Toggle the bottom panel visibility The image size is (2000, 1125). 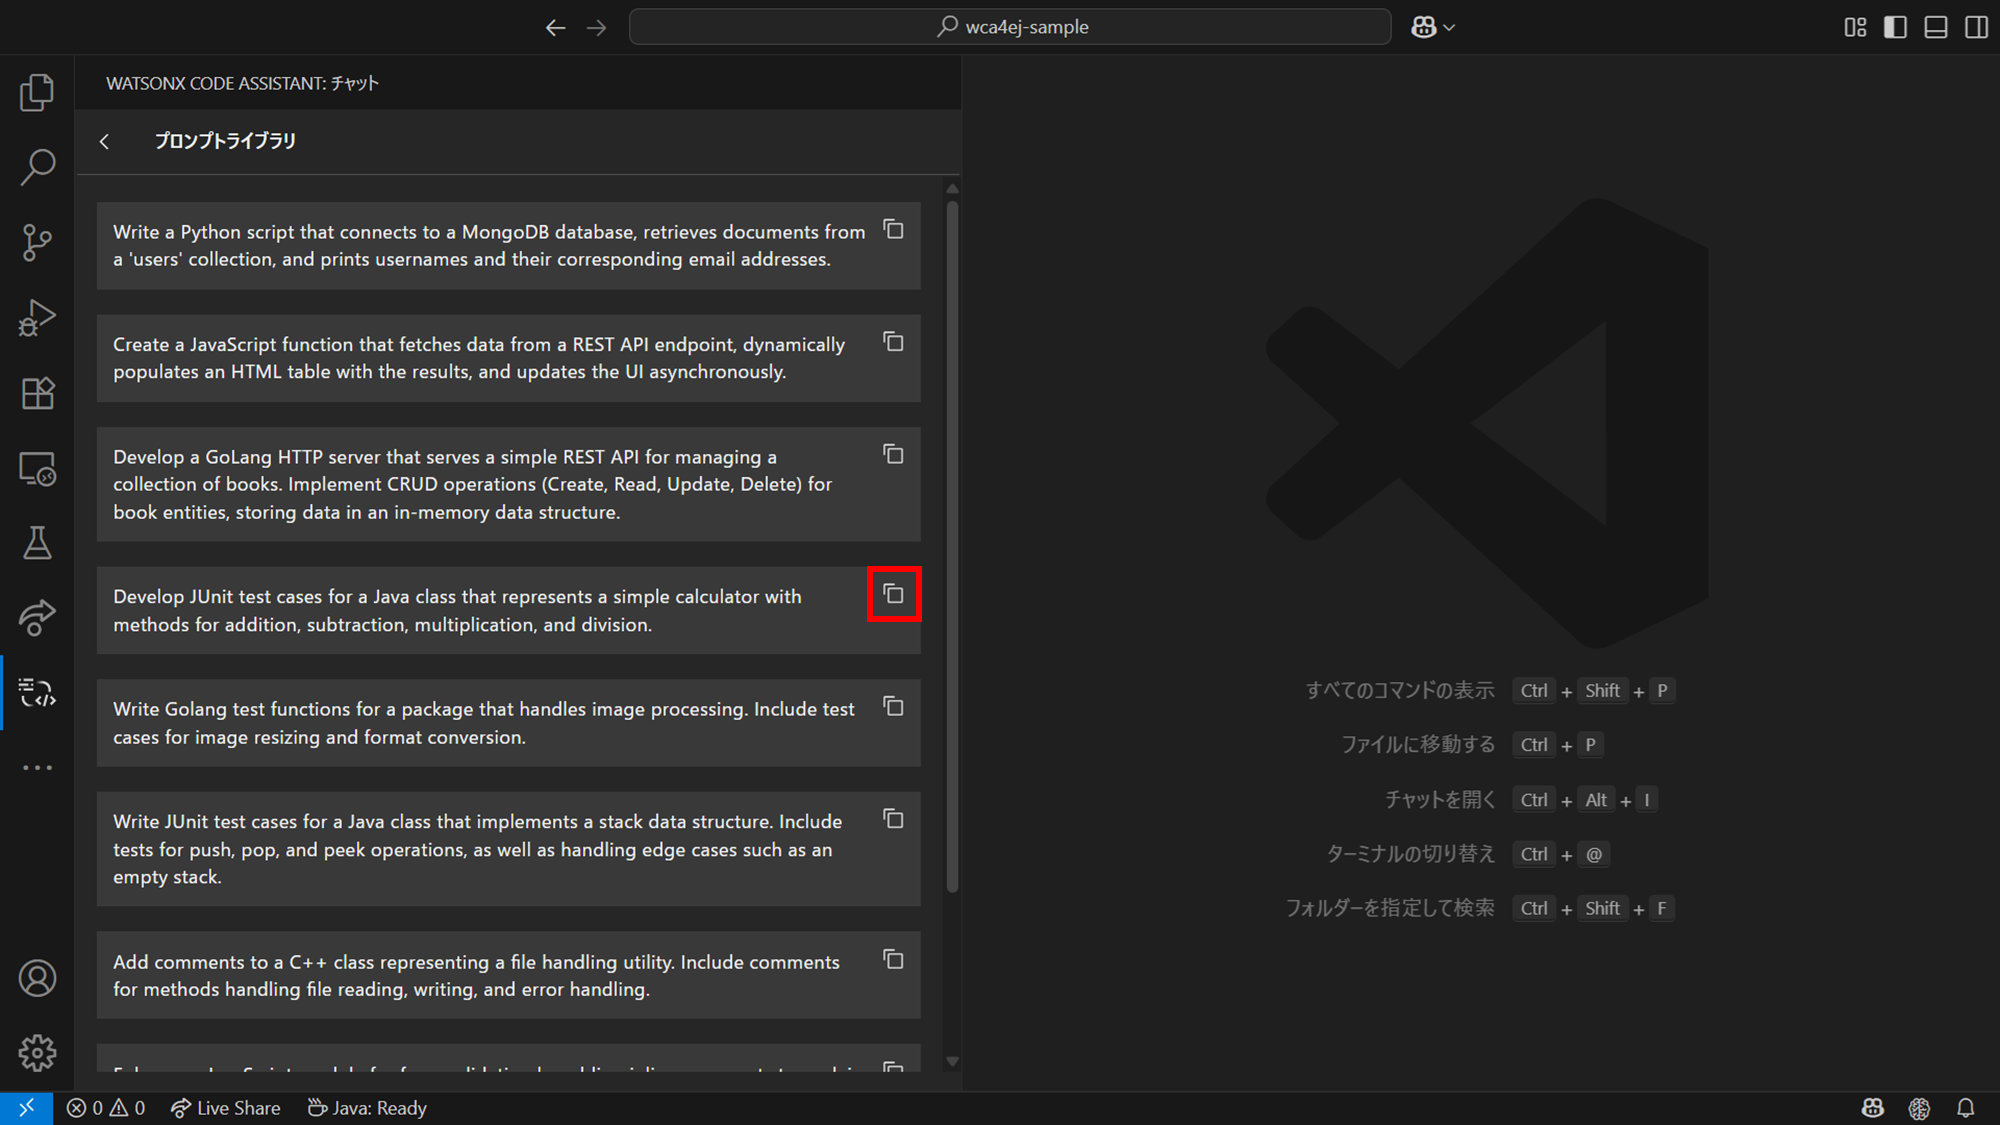(1936, 27)
